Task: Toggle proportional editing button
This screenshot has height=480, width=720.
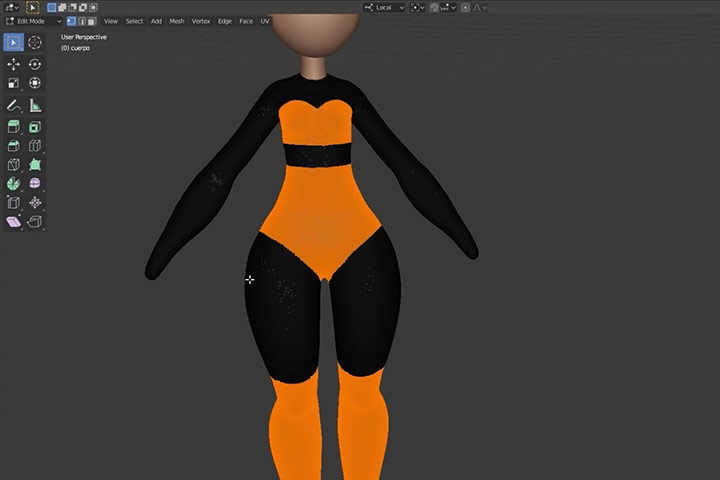Action: click(465, 7)
